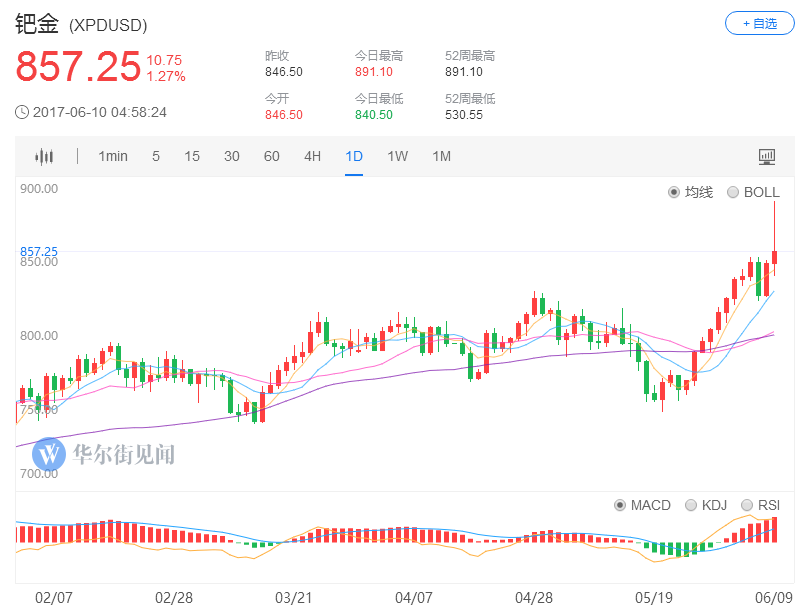Image resolution: width=807 pixels, height=615 pixels.
Task: Open the fullscreen chart display icon
Action: click(767, 156)
